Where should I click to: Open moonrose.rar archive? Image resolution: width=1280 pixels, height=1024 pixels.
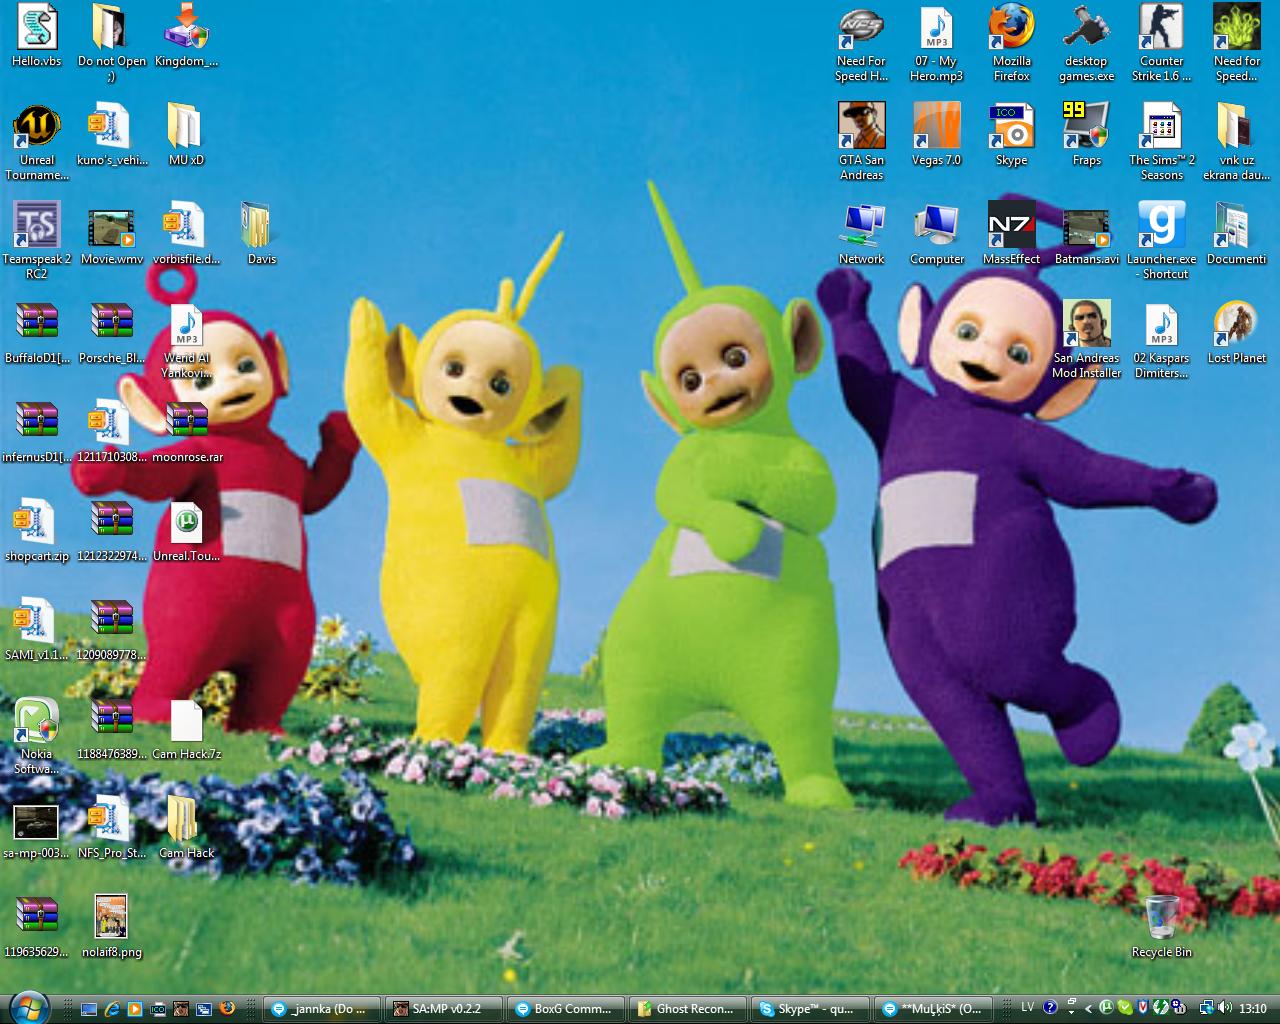(186, 432)
